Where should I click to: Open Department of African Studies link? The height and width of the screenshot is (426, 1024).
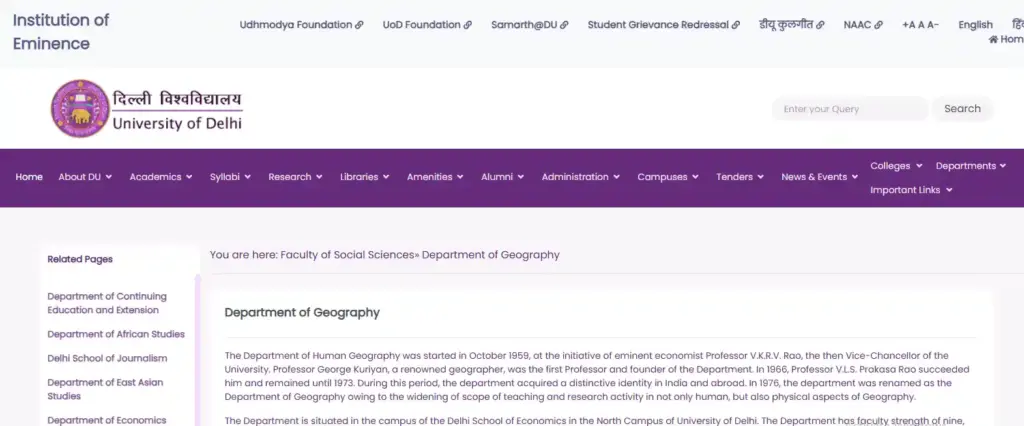pos(116,334)
